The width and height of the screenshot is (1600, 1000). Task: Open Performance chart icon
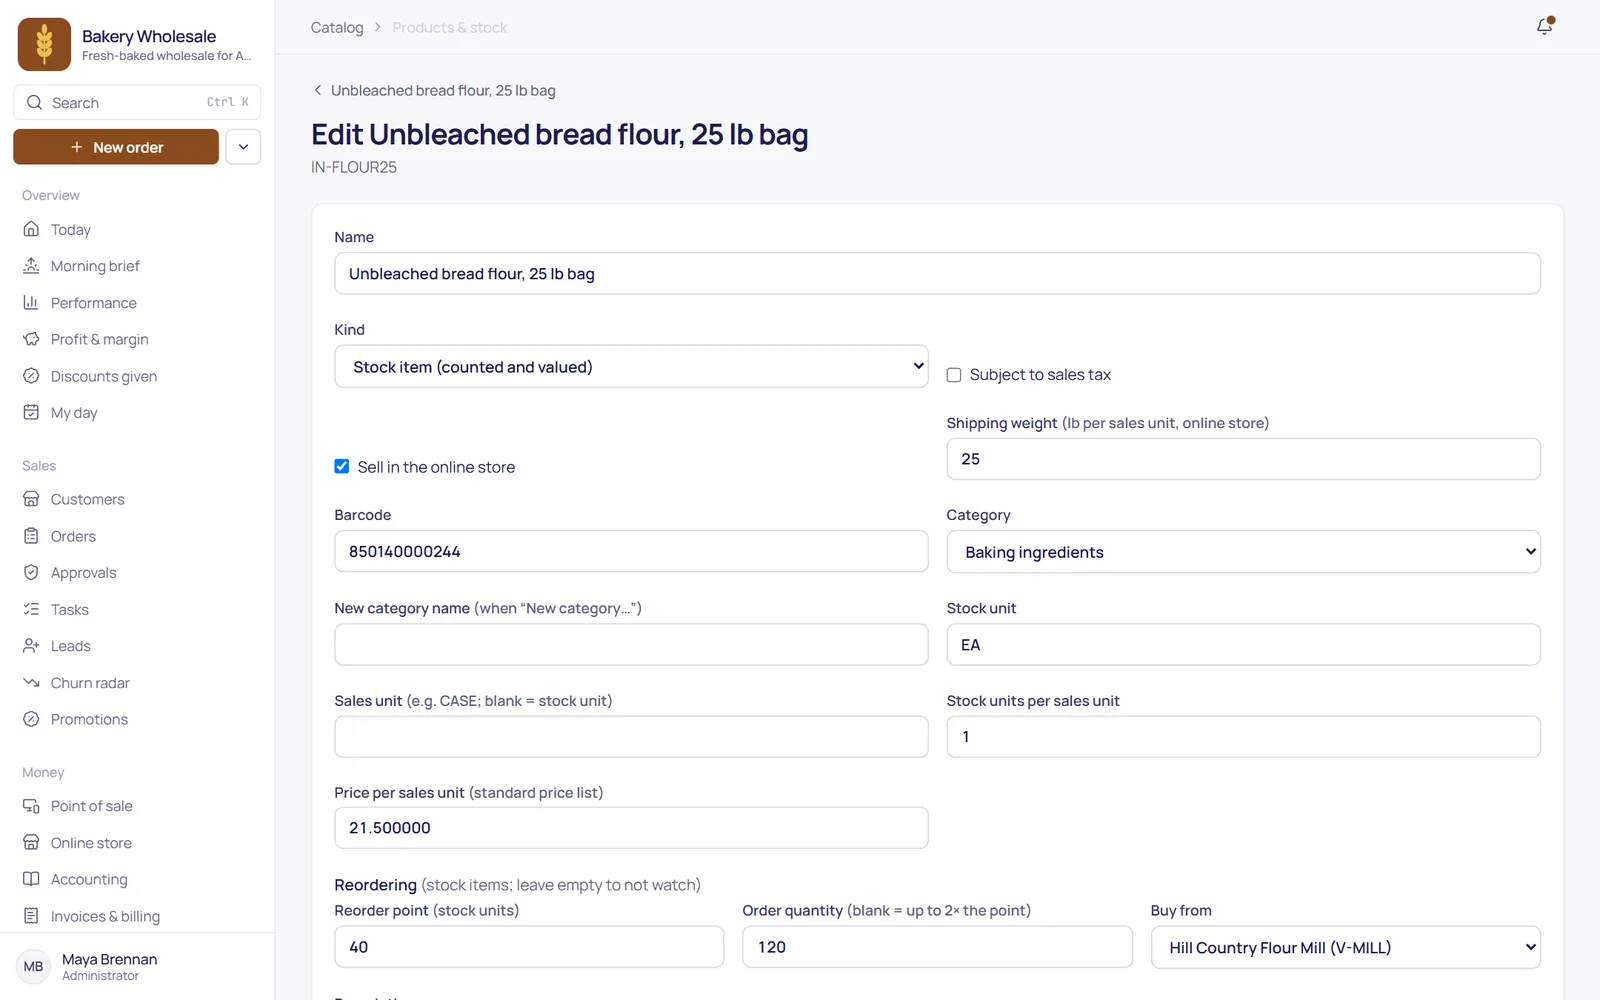tap(31, 302)
